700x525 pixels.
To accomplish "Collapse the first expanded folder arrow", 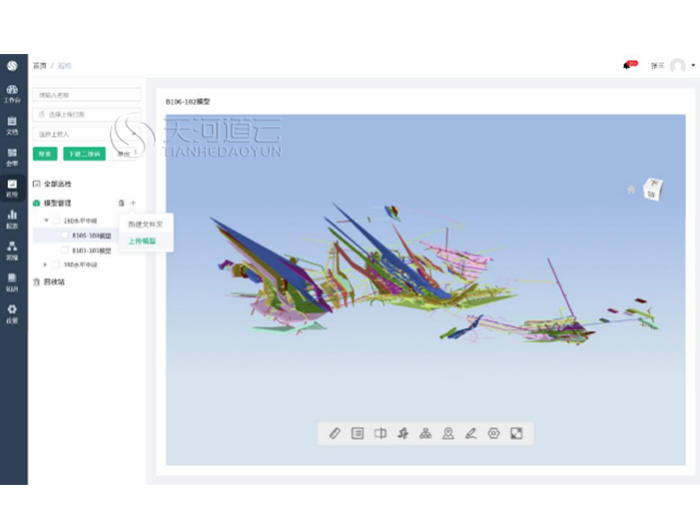I will (x=46, y=221).
